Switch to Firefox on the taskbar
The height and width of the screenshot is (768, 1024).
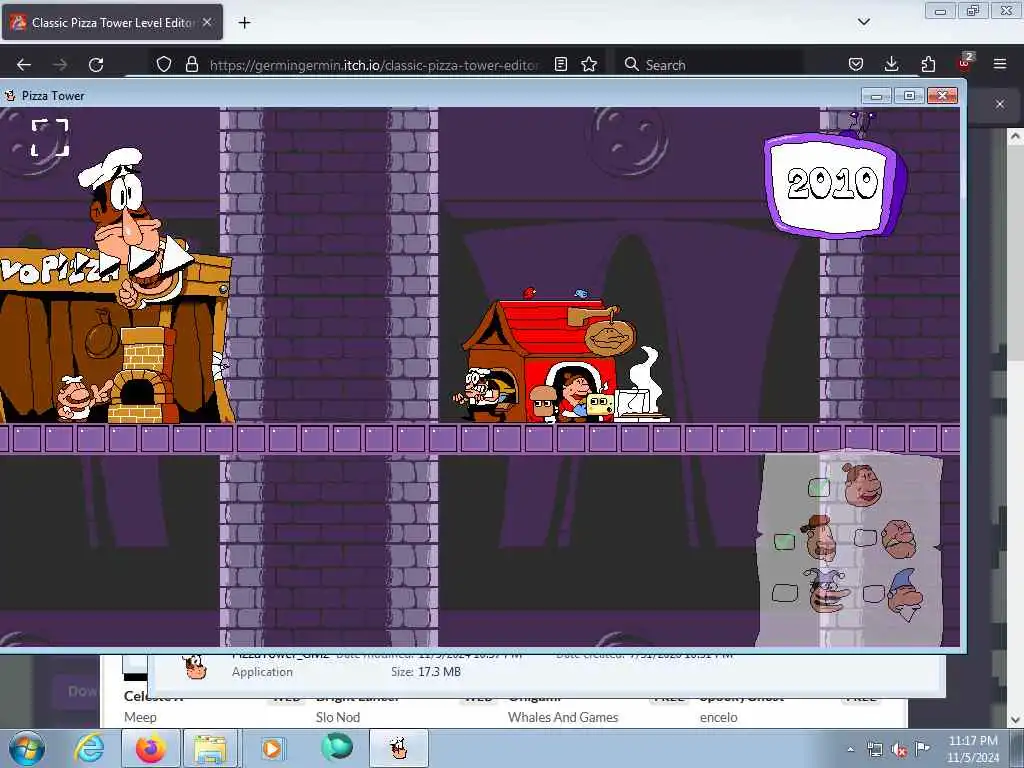pyautogui.click(x=150, y=748)
